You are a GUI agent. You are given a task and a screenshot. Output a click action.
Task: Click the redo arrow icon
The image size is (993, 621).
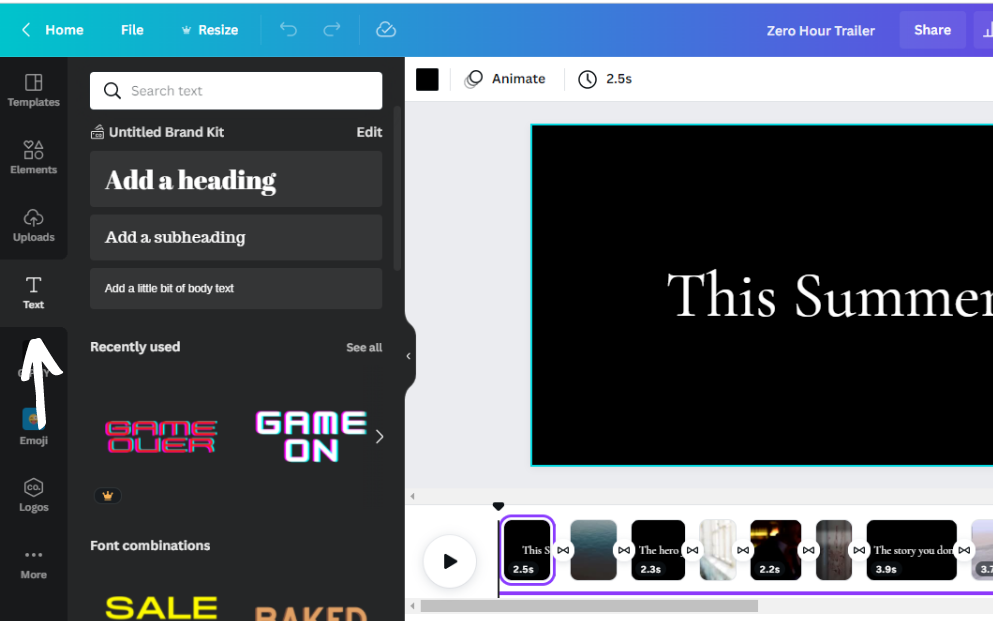[332, 30]
